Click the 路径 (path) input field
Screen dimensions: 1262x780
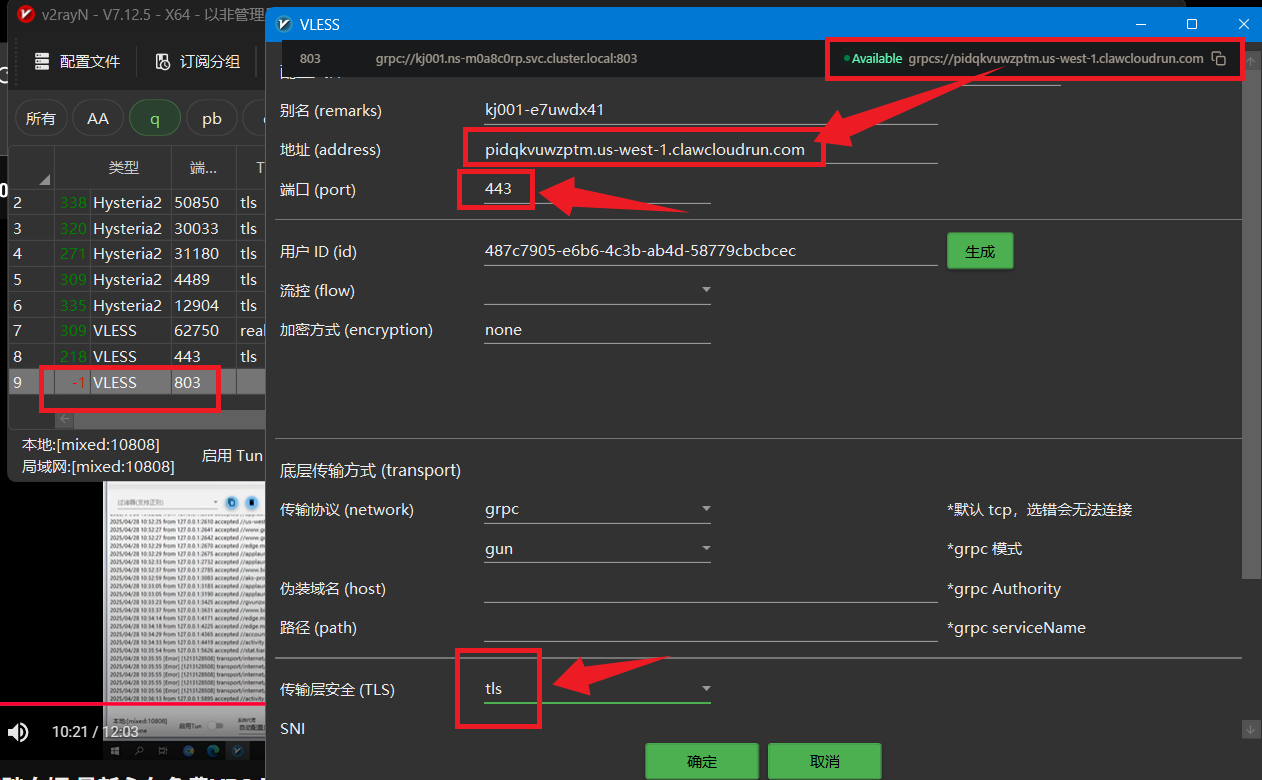[x=710, y=628]
